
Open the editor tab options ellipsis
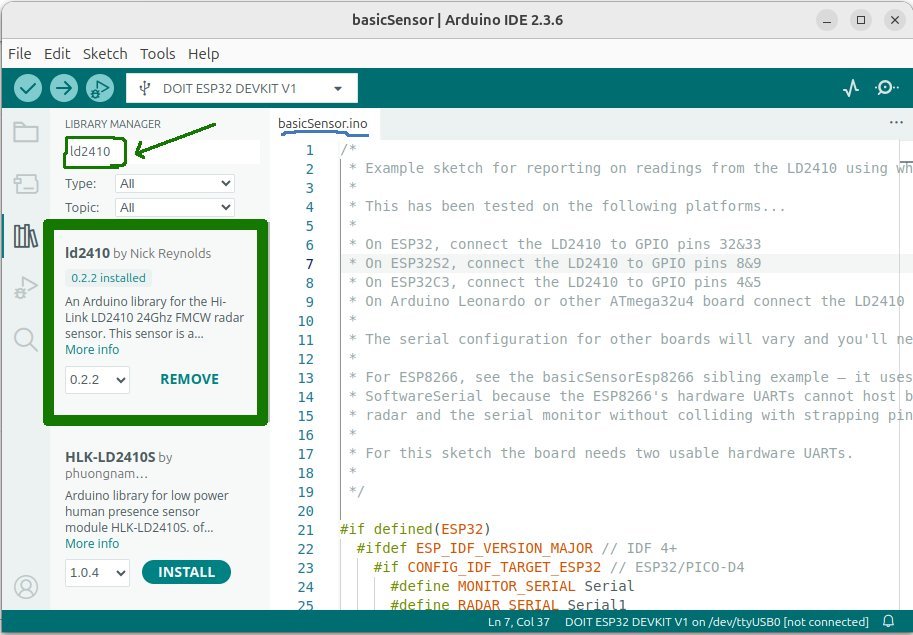point(896,123)
